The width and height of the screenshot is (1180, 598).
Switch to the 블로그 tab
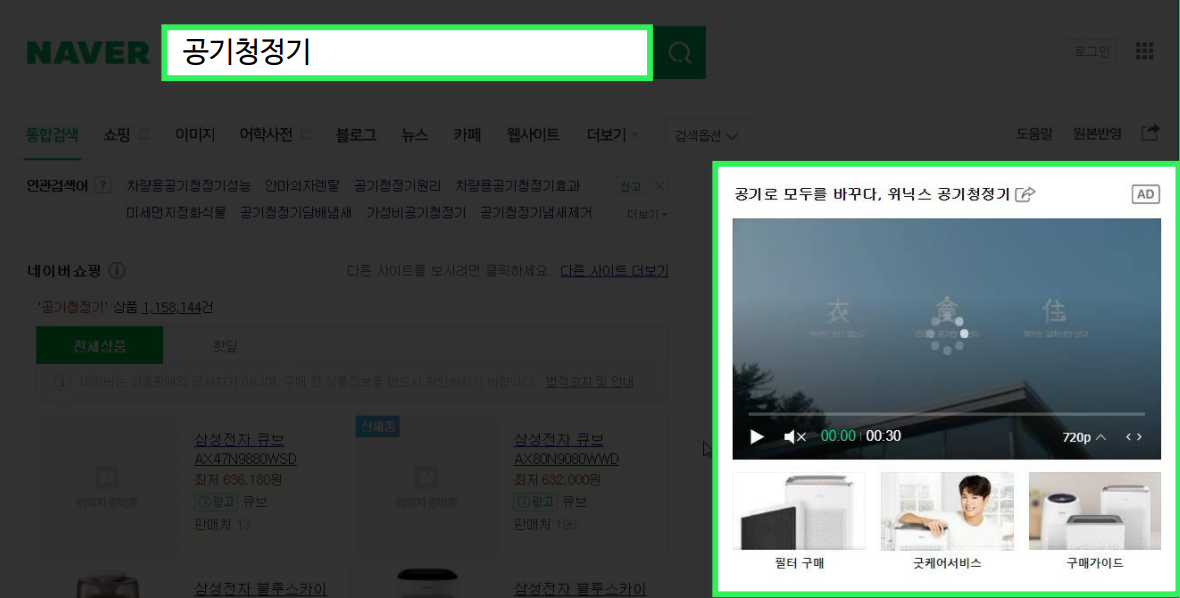click(355, 135)
